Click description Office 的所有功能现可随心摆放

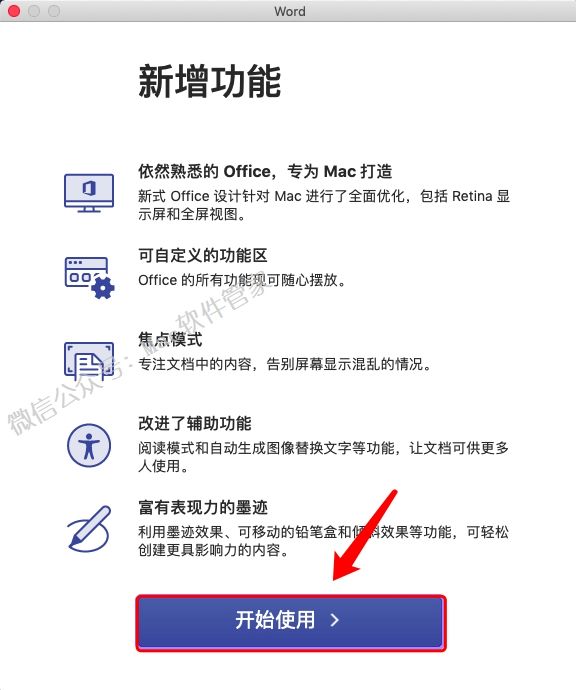[242, 280]
